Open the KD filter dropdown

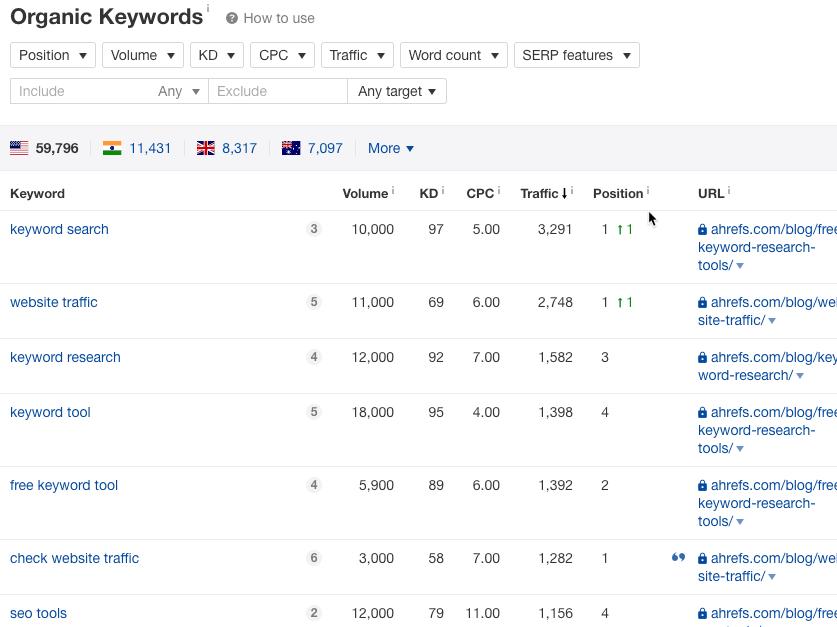click(217, 55)
